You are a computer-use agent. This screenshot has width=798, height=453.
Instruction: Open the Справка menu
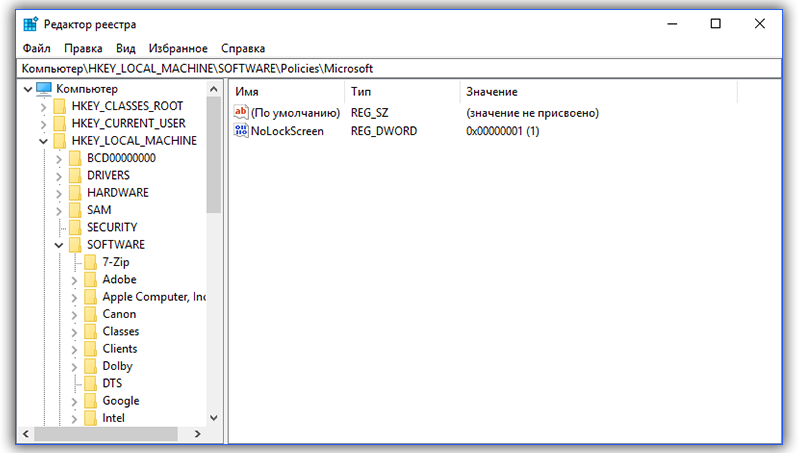[x=243, y=48]
